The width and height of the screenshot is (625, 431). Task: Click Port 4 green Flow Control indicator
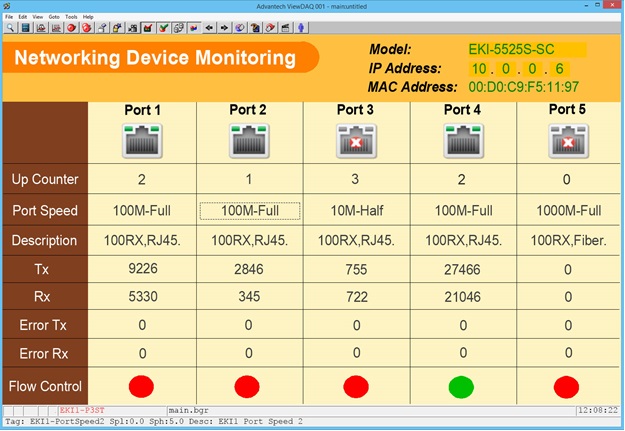[x=461, y=387]
